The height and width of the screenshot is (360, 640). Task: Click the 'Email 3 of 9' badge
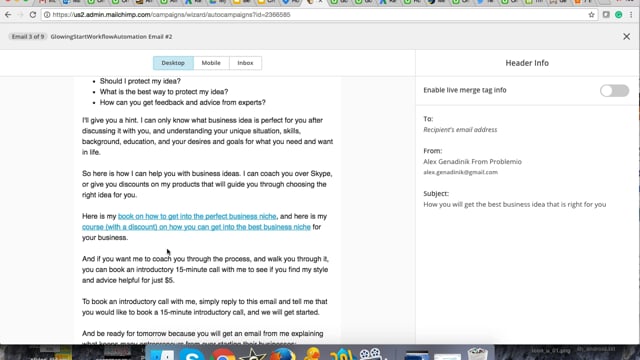pyautogui.click(x=28, y=37)
